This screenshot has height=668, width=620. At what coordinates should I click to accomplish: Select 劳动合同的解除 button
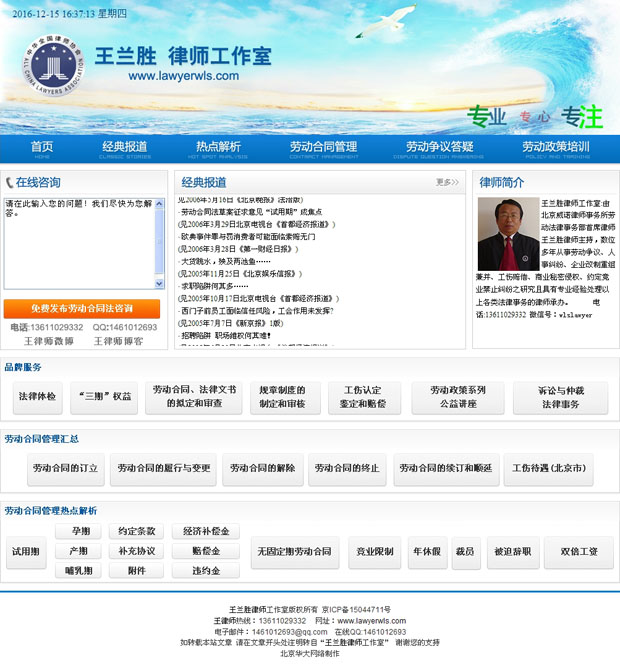point(262,468)
